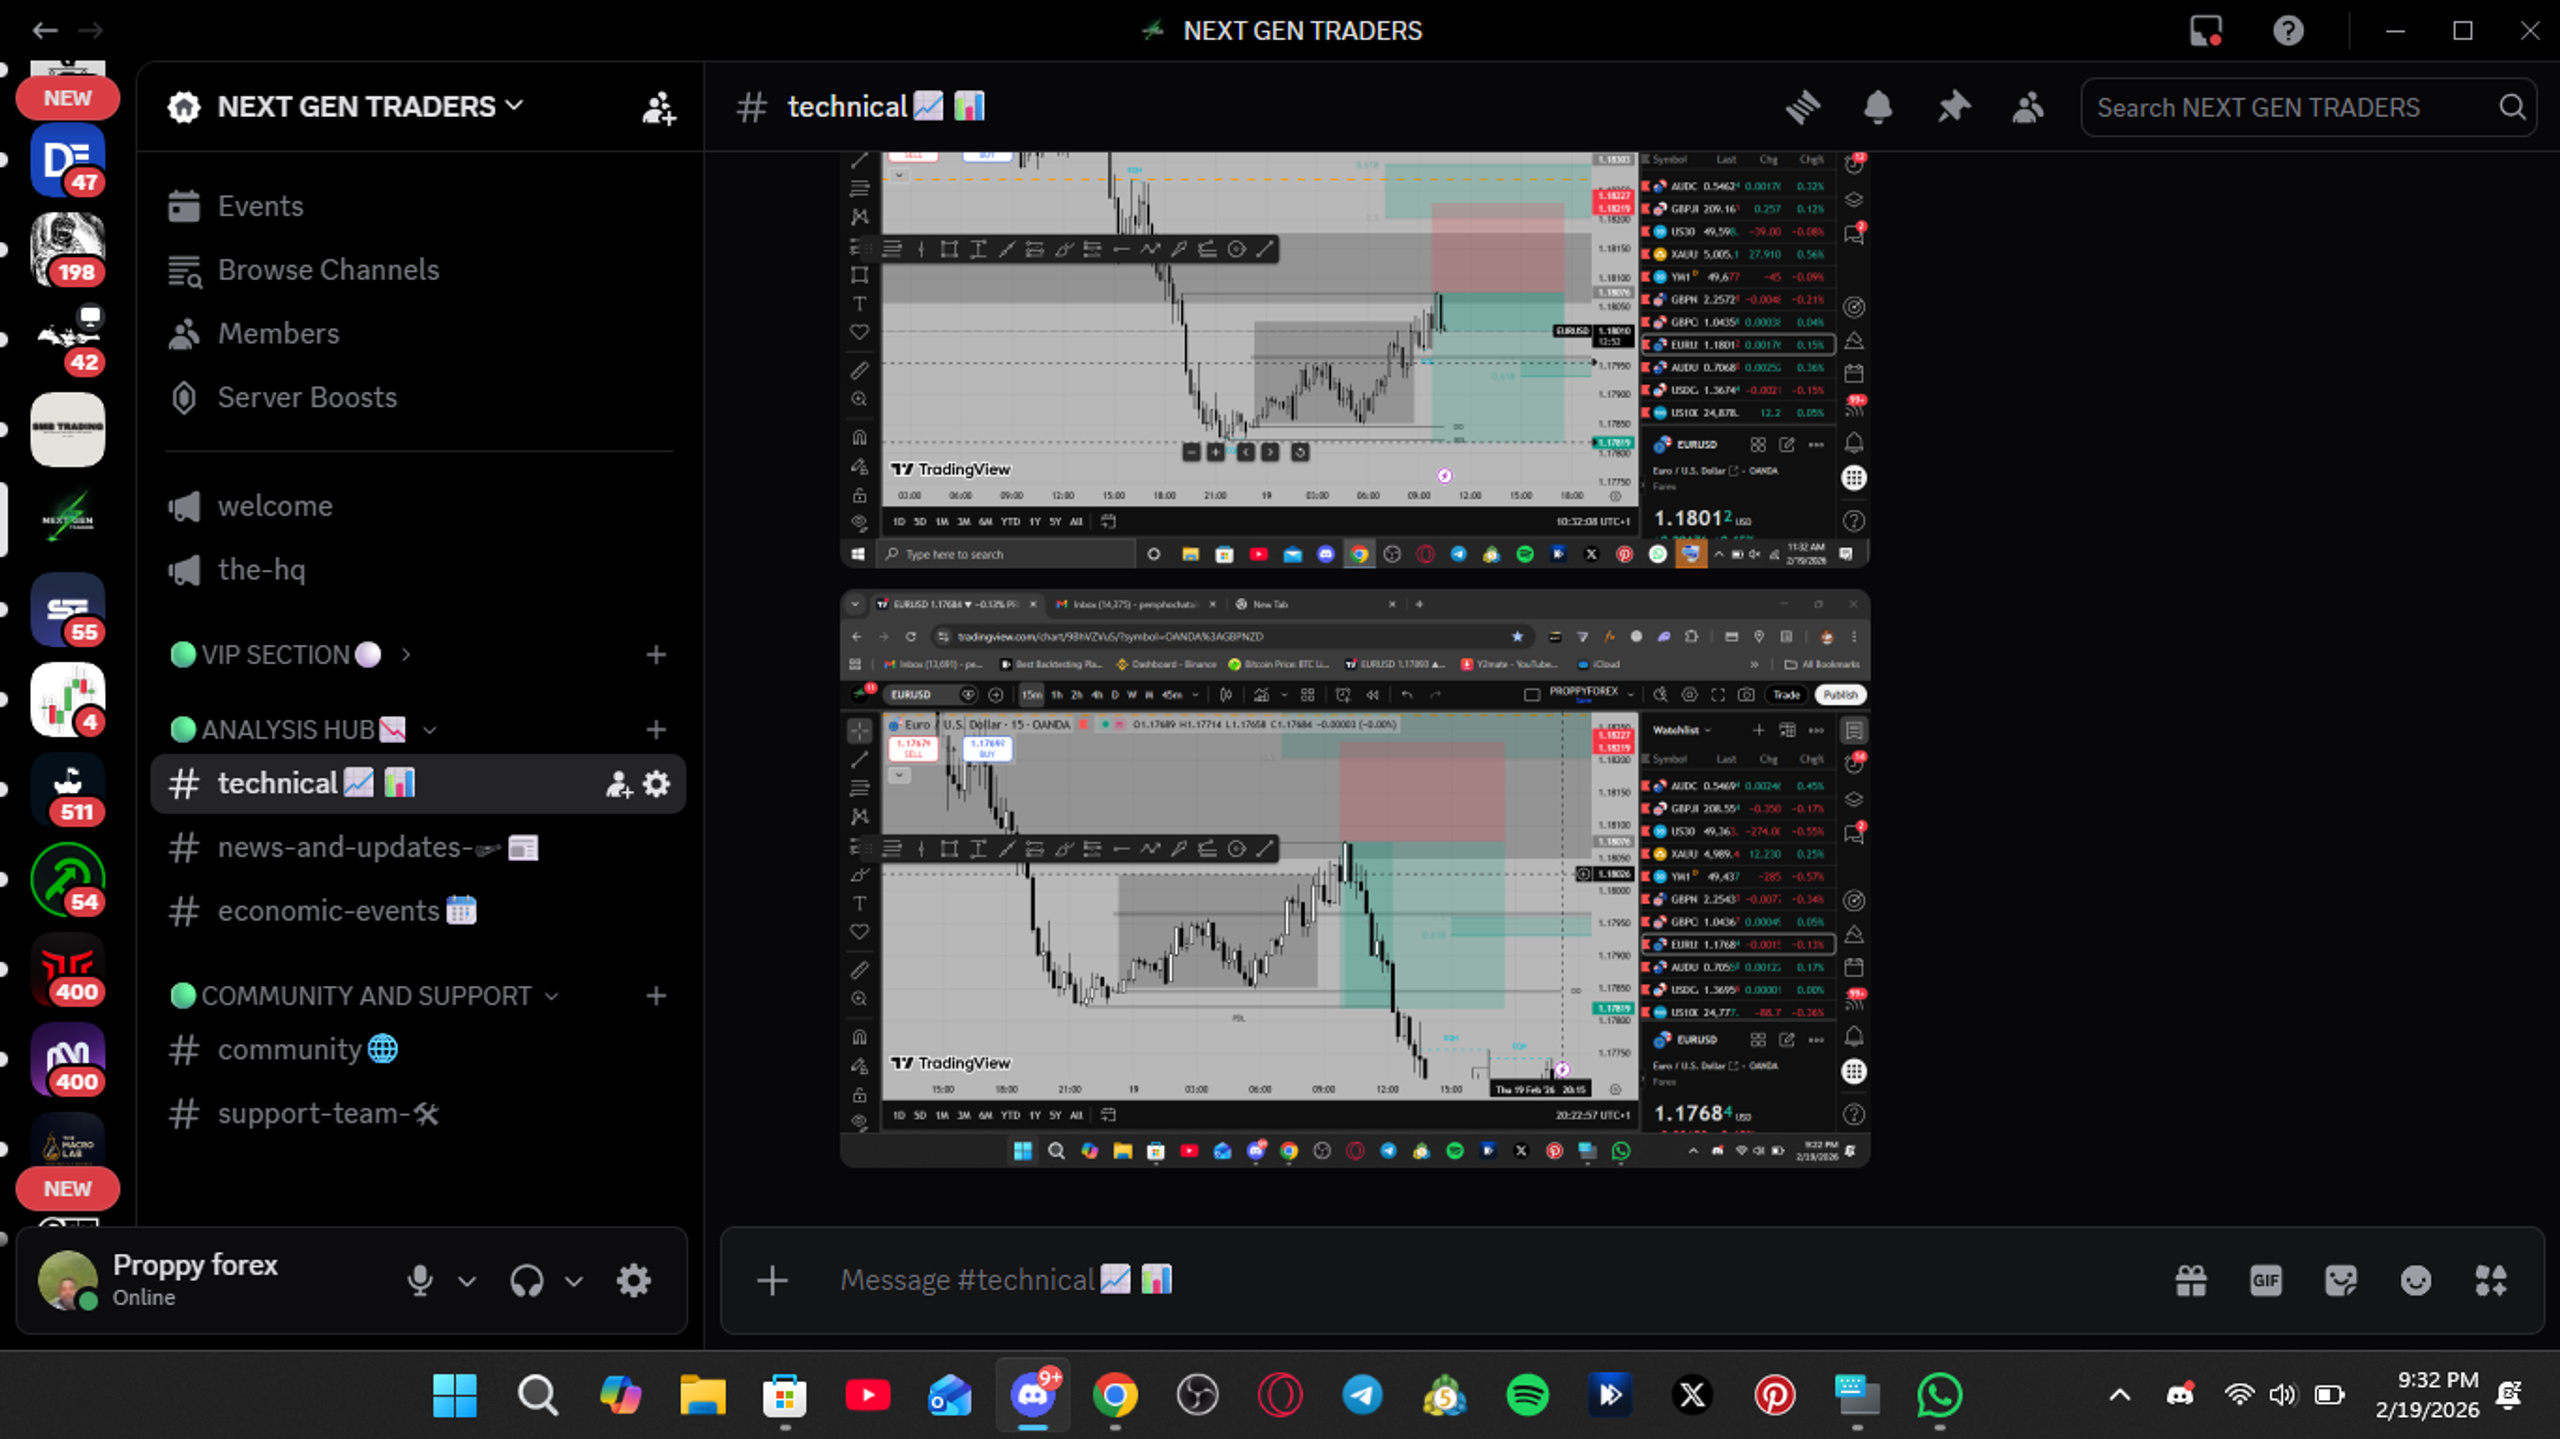The image size is (2560, 1439).
Task: Open the community channel
Action: 418,1050
